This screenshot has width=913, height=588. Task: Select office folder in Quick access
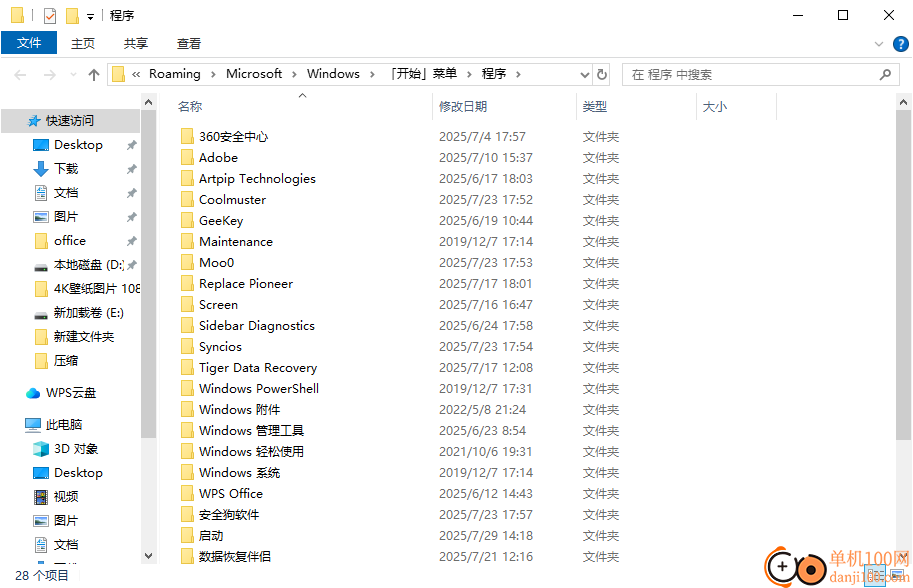pyautogui.click(x=69, y=240)
